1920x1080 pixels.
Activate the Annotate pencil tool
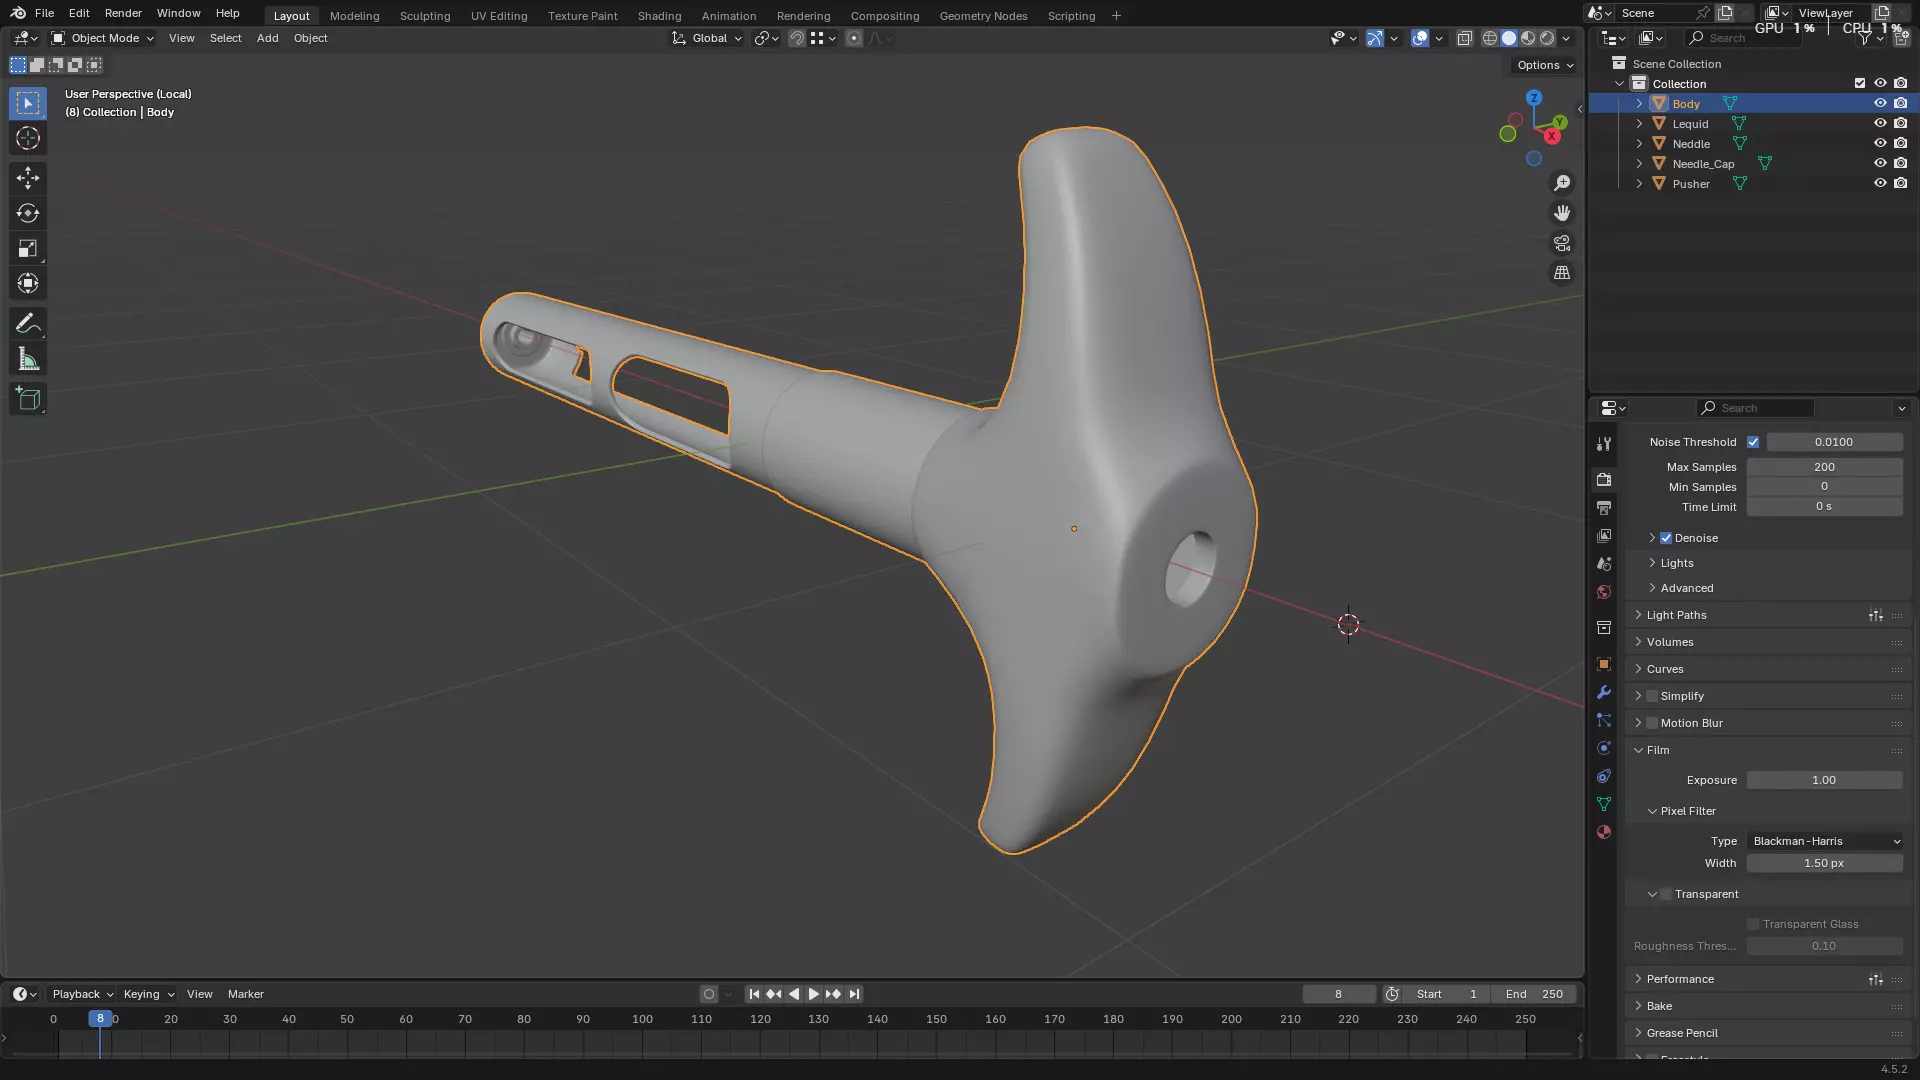pyautogui.click(x=28, y=324)
